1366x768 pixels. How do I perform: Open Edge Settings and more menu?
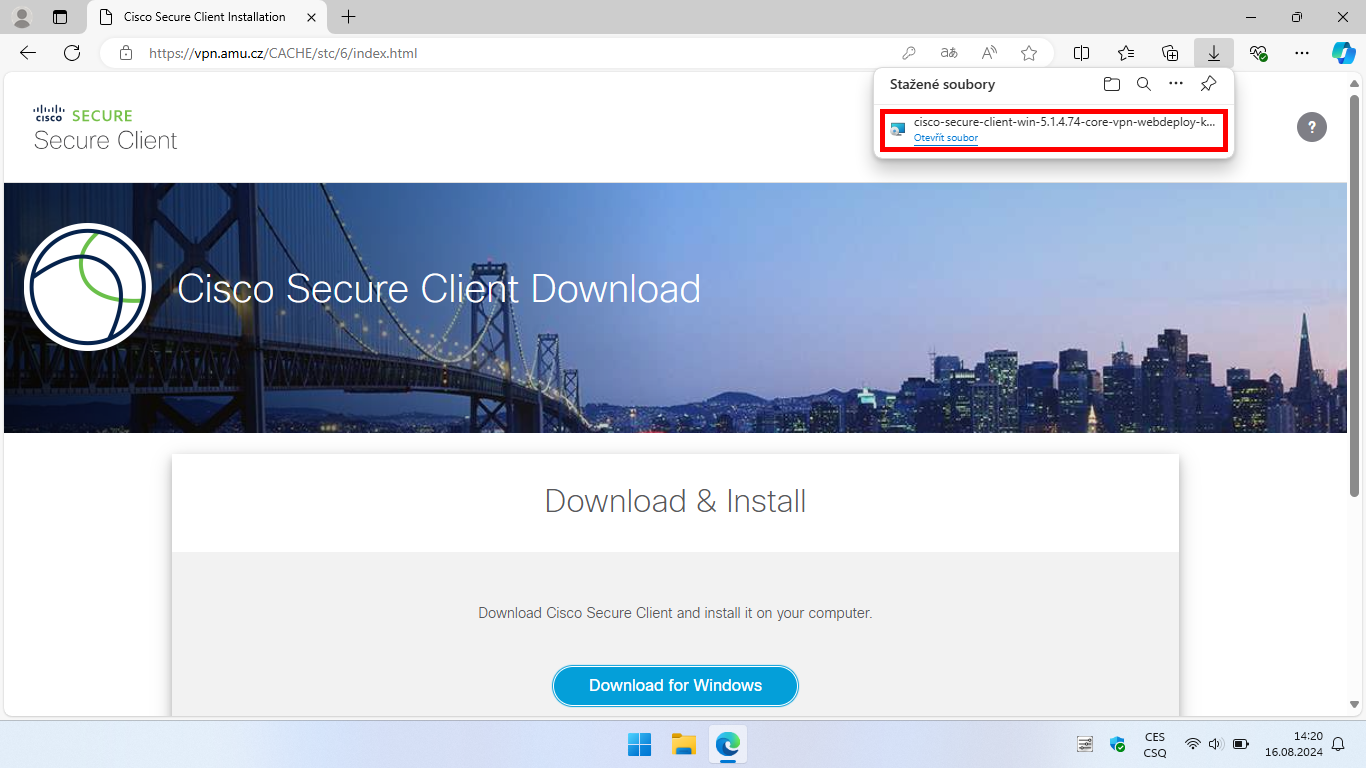click(1301, 53)
